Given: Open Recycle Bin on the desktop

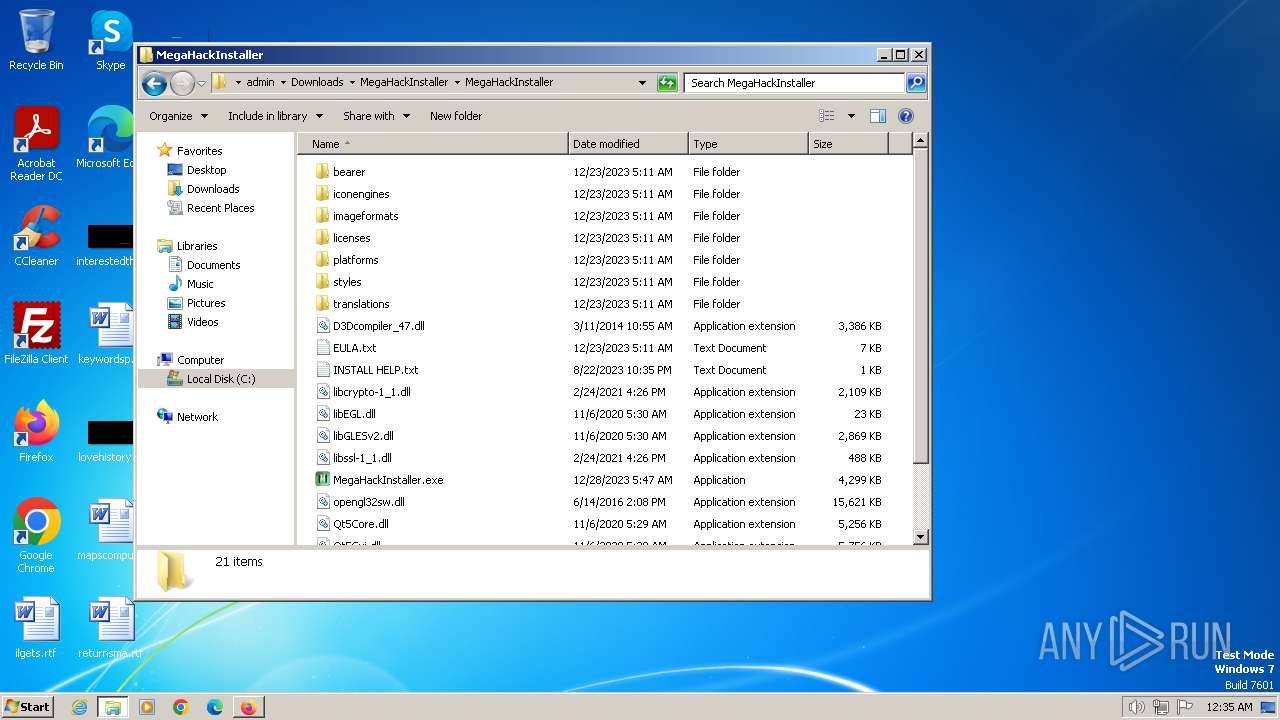Looking at the screenshot, I should (36, 40).
